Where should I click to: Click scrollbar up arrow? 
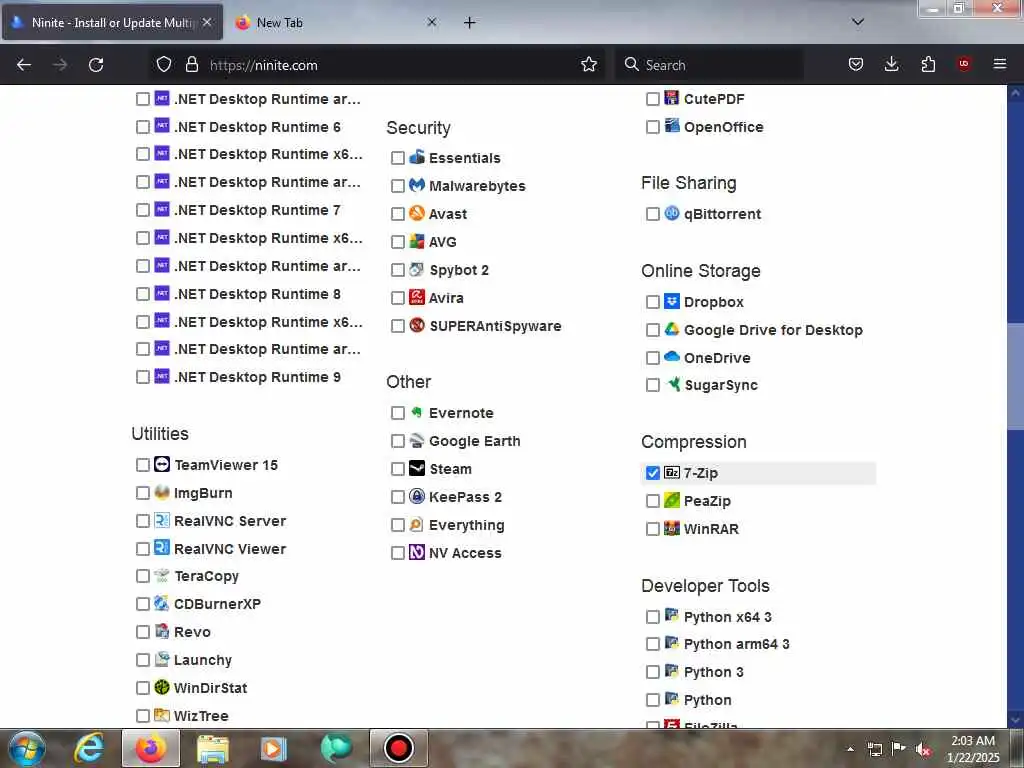point(1016,93)
